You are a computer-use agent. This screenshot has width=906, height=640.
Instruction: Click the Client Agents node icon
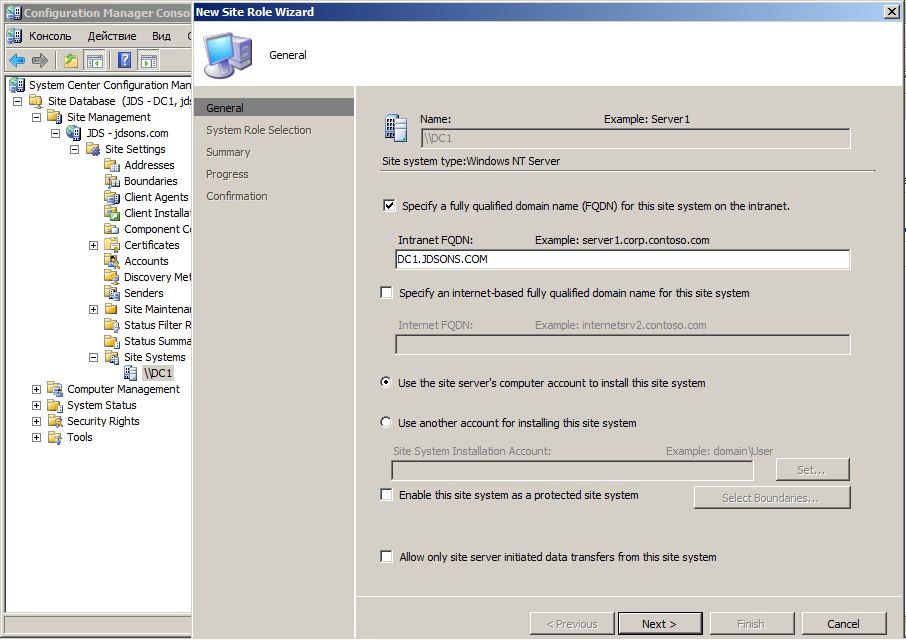[112, 197]
